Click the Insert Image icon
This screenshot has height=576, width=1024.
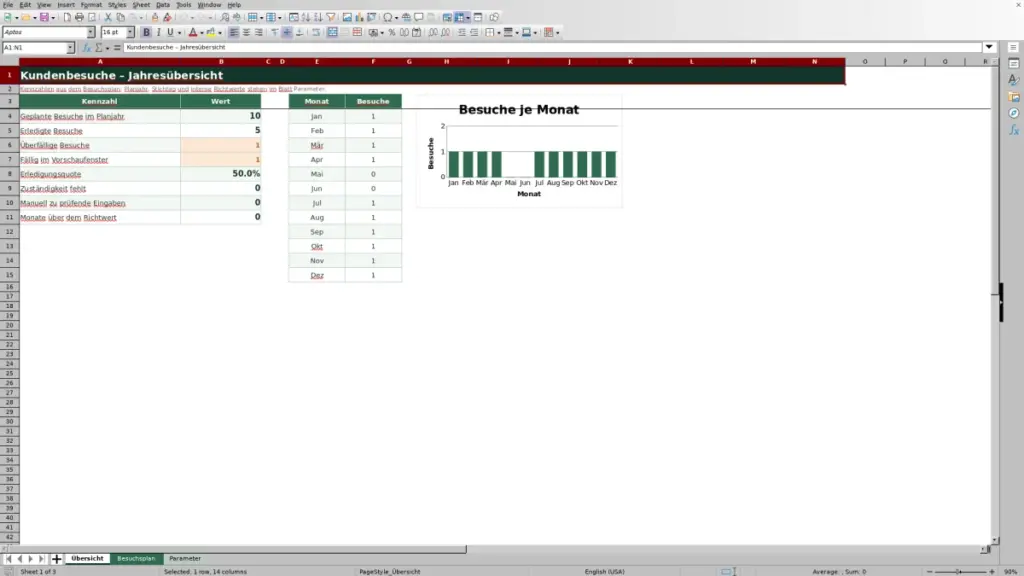pos(347,17)
